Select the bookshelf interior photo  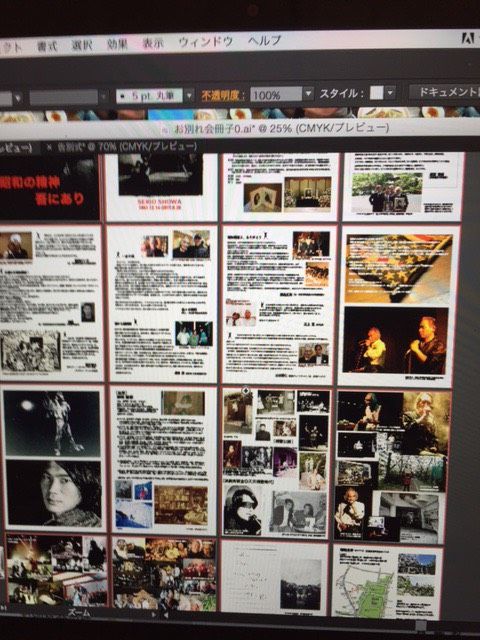pyautogui.click(x=181, y=505)
